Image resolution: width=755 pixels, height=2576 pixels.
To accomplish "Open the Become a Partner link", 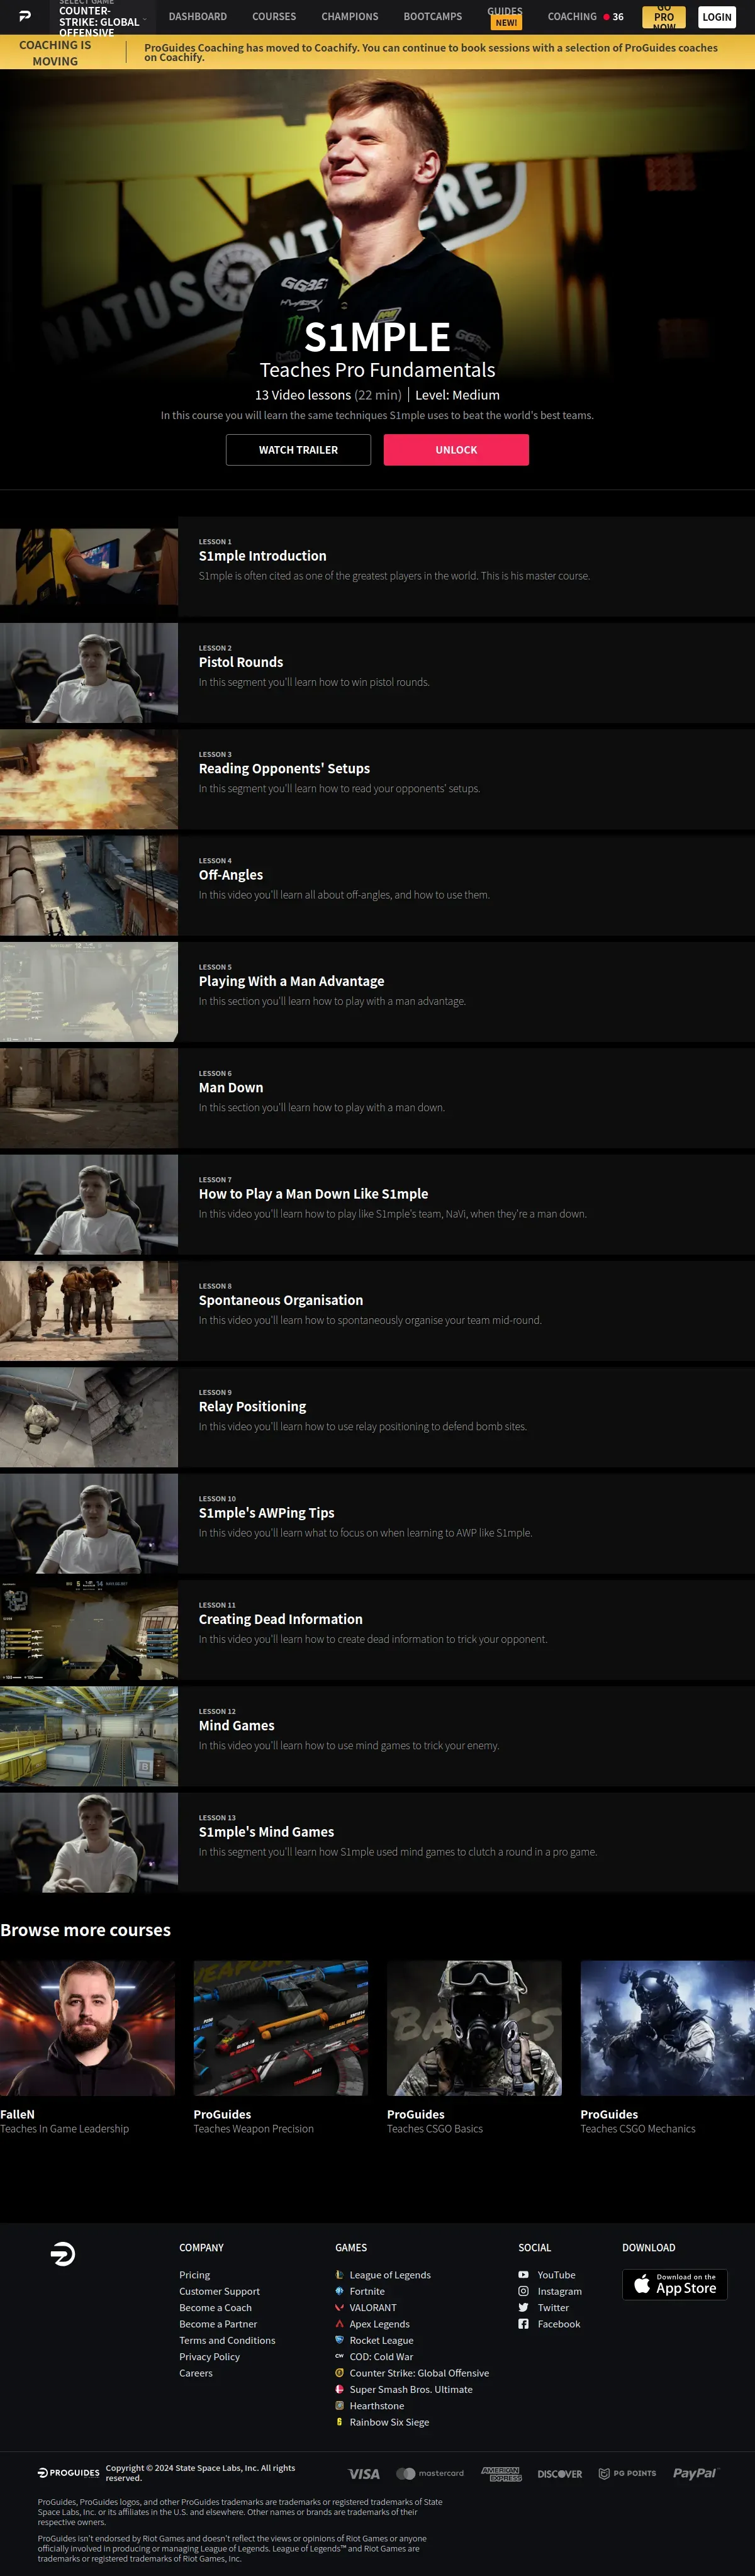I will [x=218, y=2324].
